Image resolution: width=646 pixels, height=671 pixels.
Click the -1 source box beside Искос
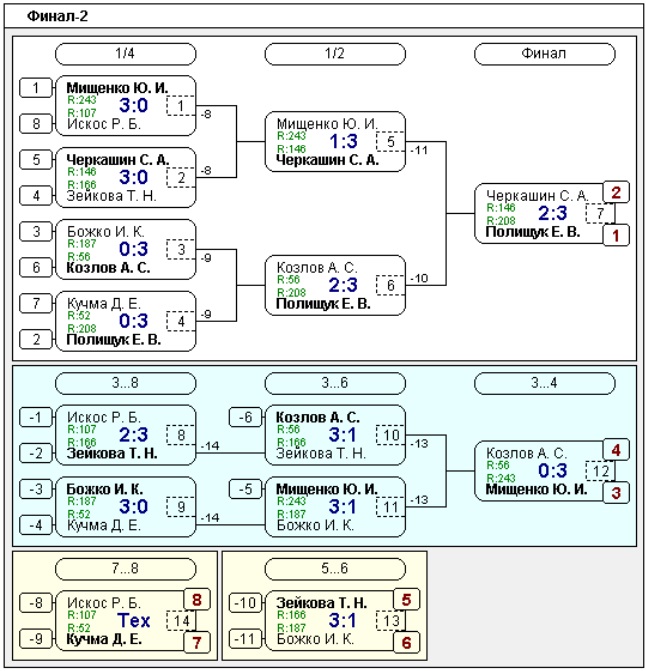(x=36, y=417)
